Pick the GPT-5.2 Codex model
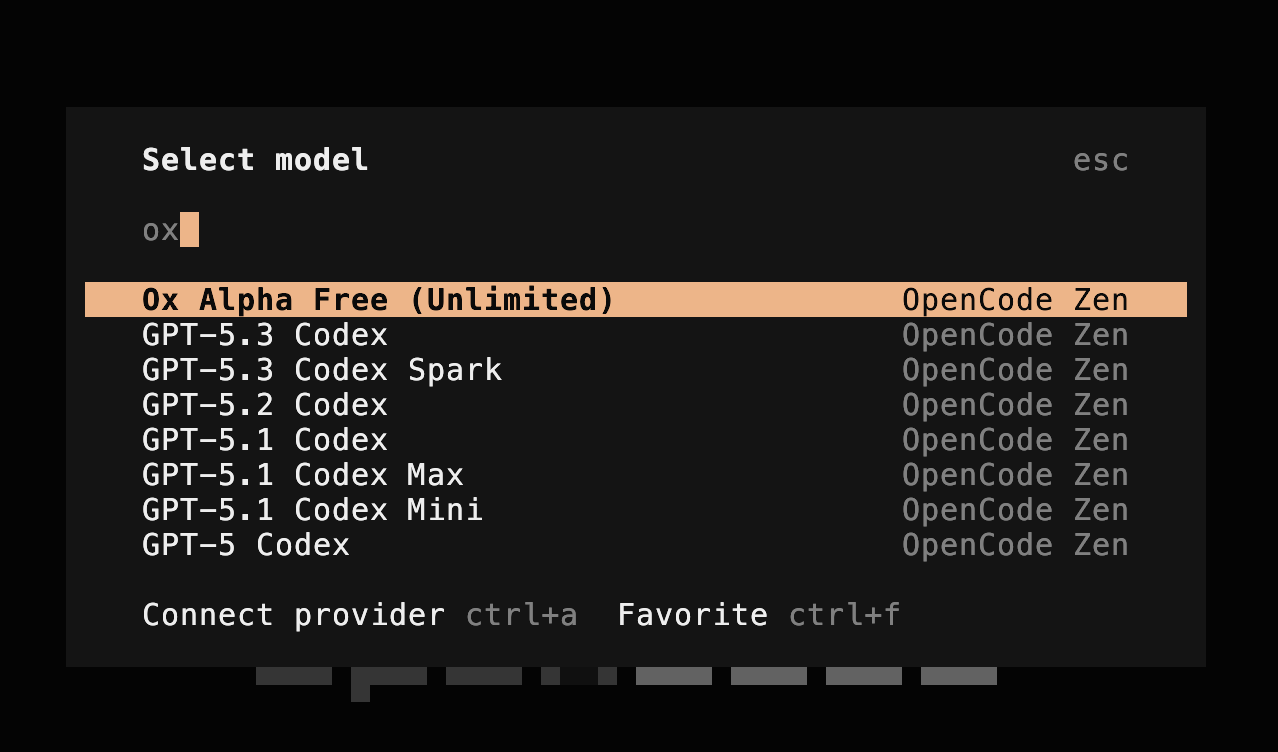 click(x=636, y=405)
